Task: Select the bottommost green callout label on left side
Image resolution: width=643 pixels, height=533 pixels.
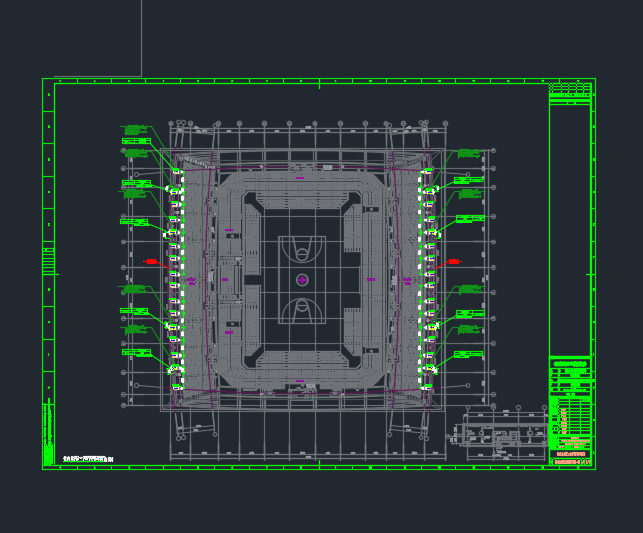Action: point(136,352)
